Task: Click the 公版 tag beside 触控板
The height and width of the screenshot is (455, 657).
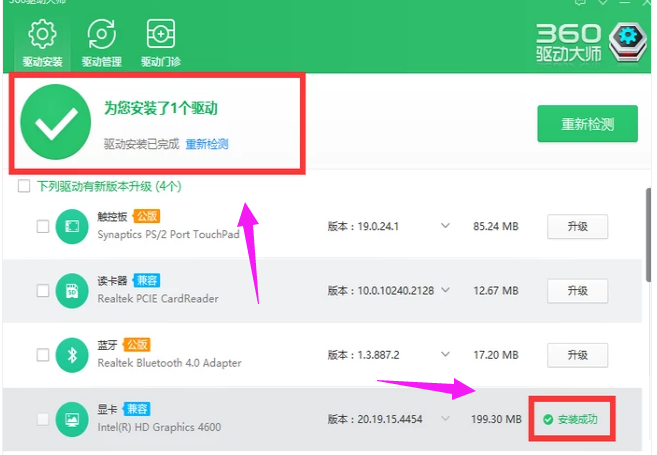Action: [x=147, y=216]
